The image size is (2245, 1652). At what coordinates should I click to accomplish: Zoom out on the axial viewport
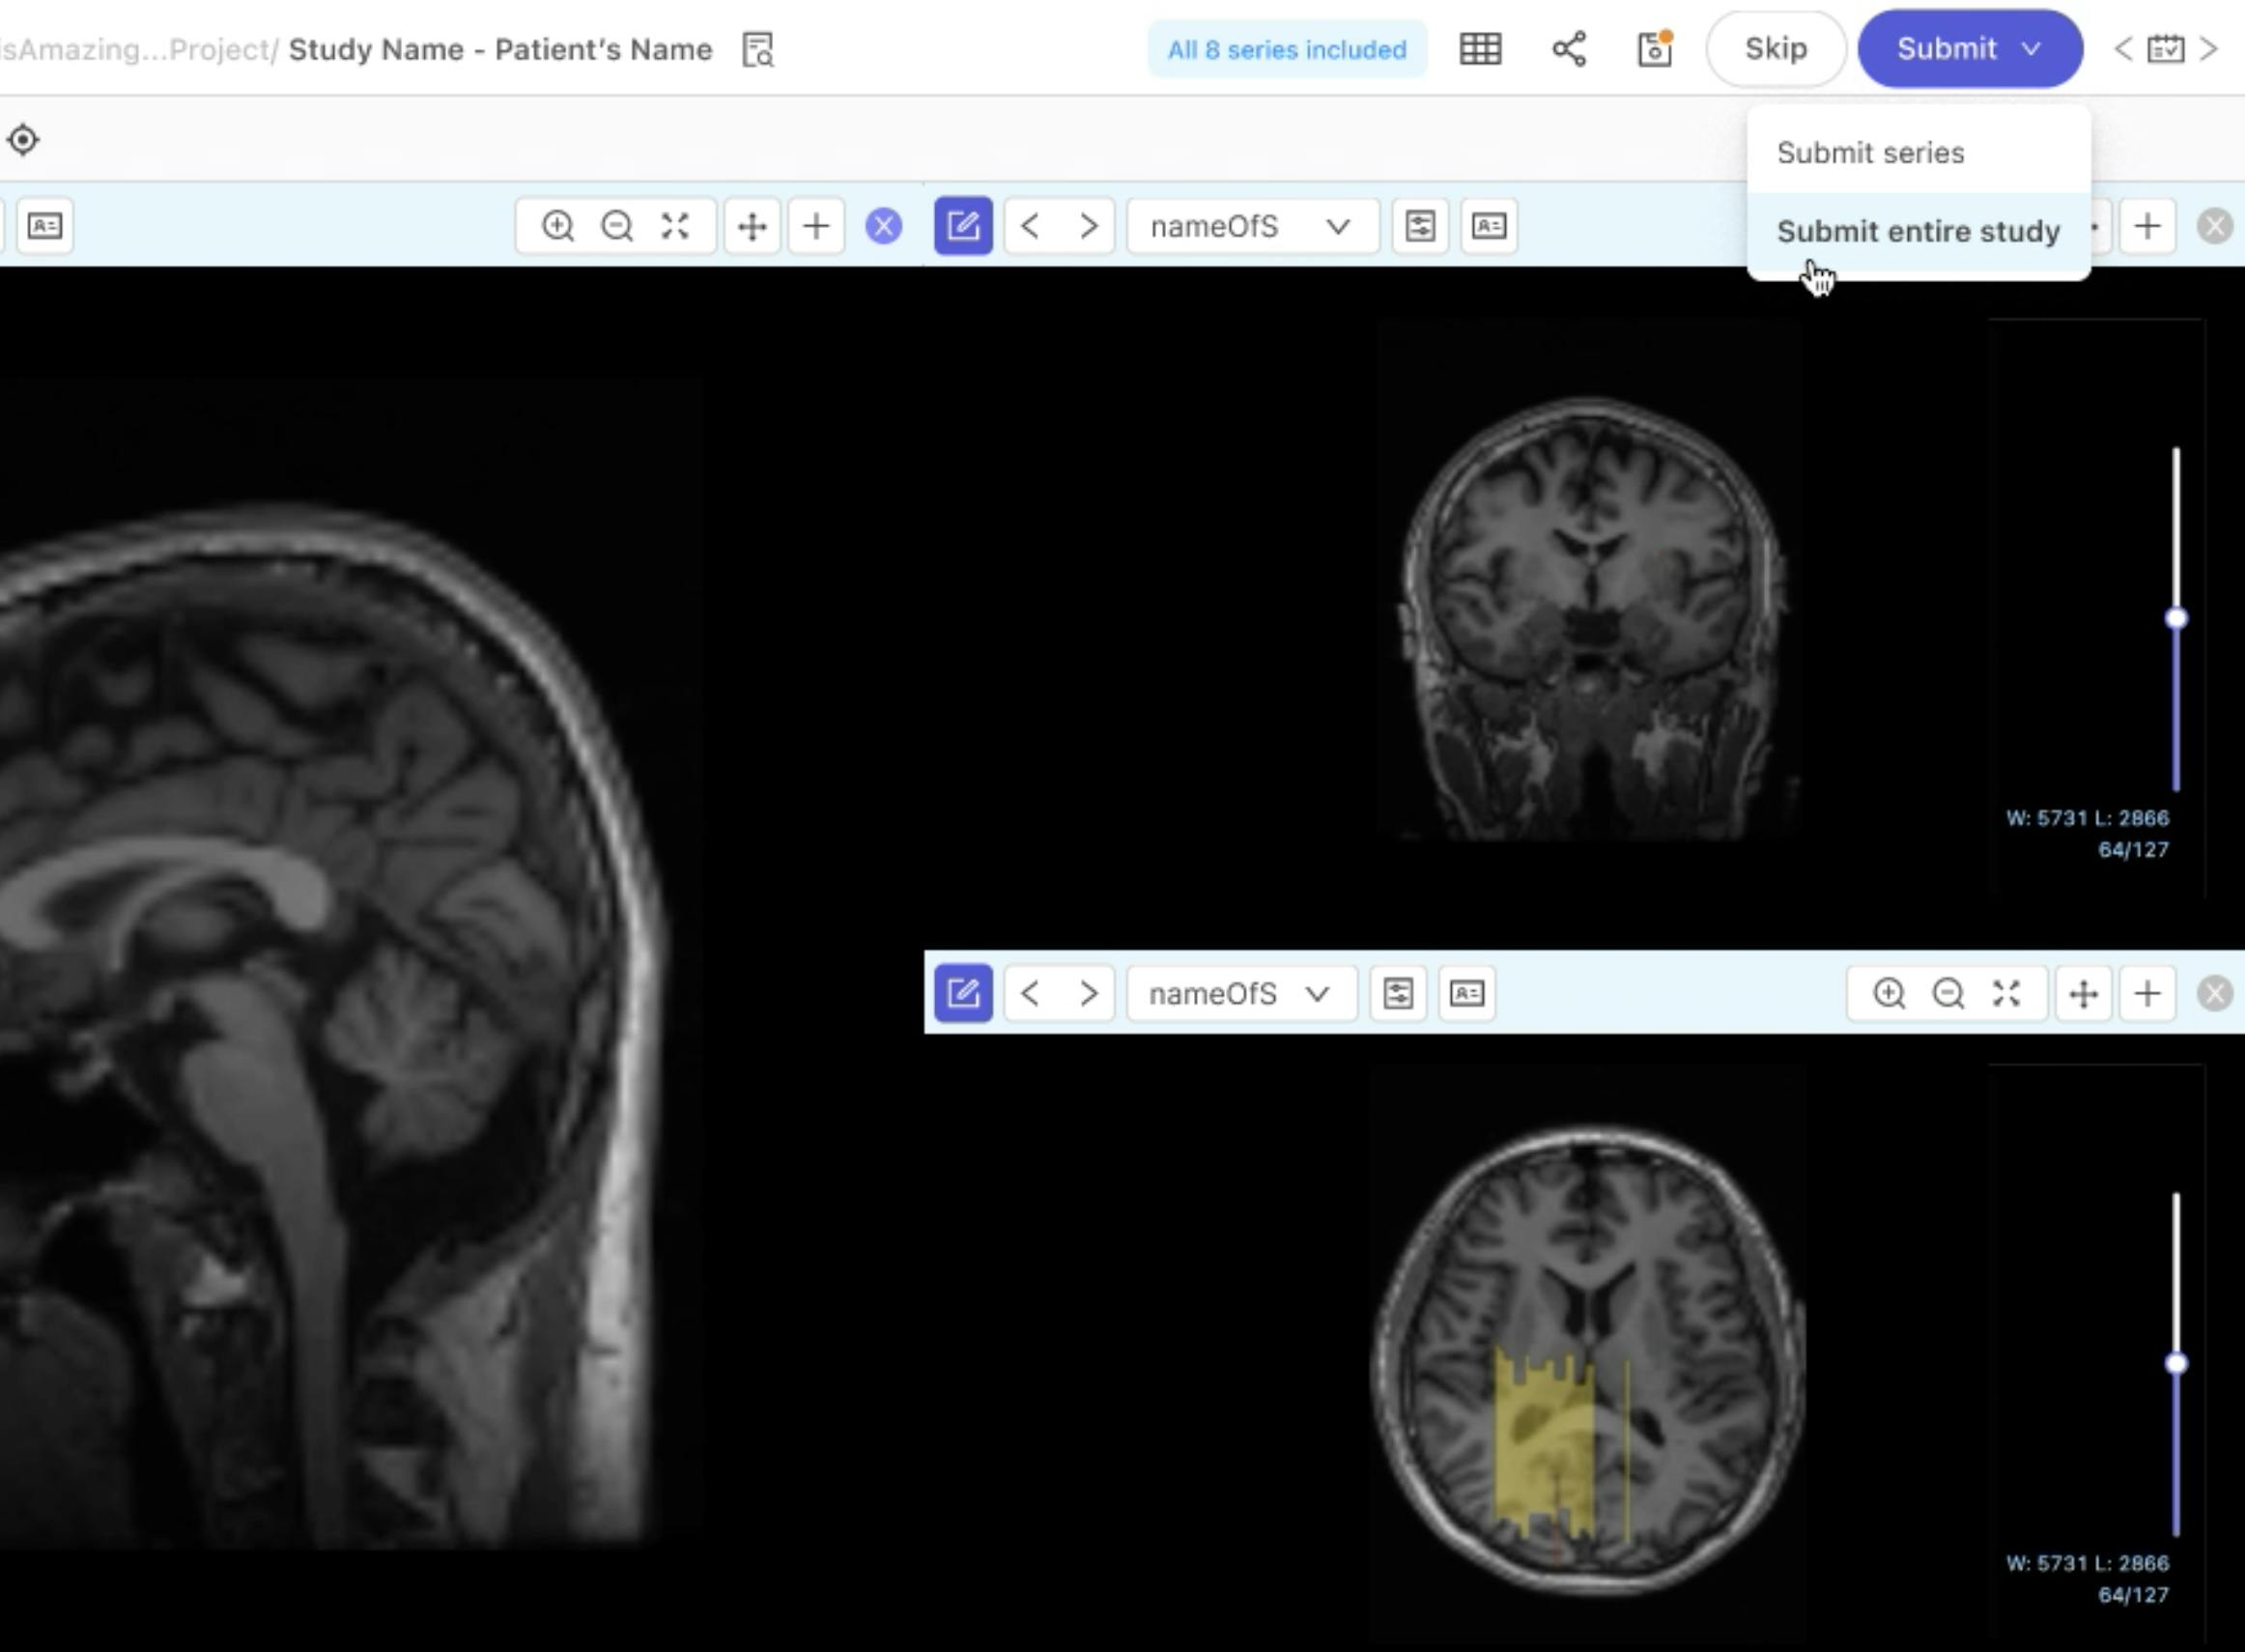click(1948, 993)
